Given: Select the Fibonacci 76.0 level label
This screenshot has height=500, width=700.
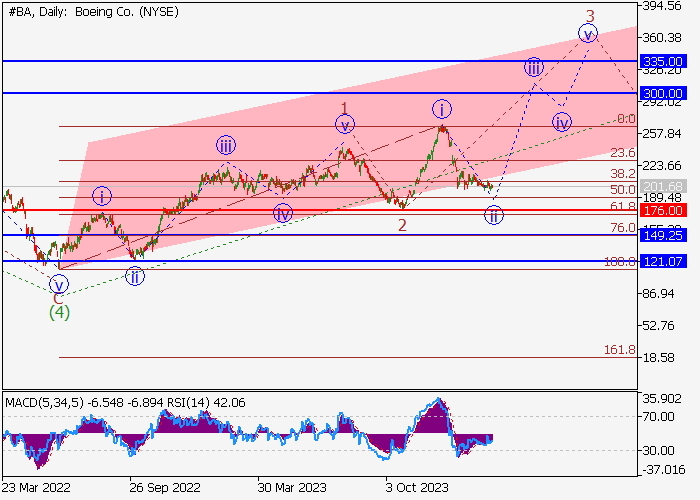Looking at the screenshot, I should (622, 228).
